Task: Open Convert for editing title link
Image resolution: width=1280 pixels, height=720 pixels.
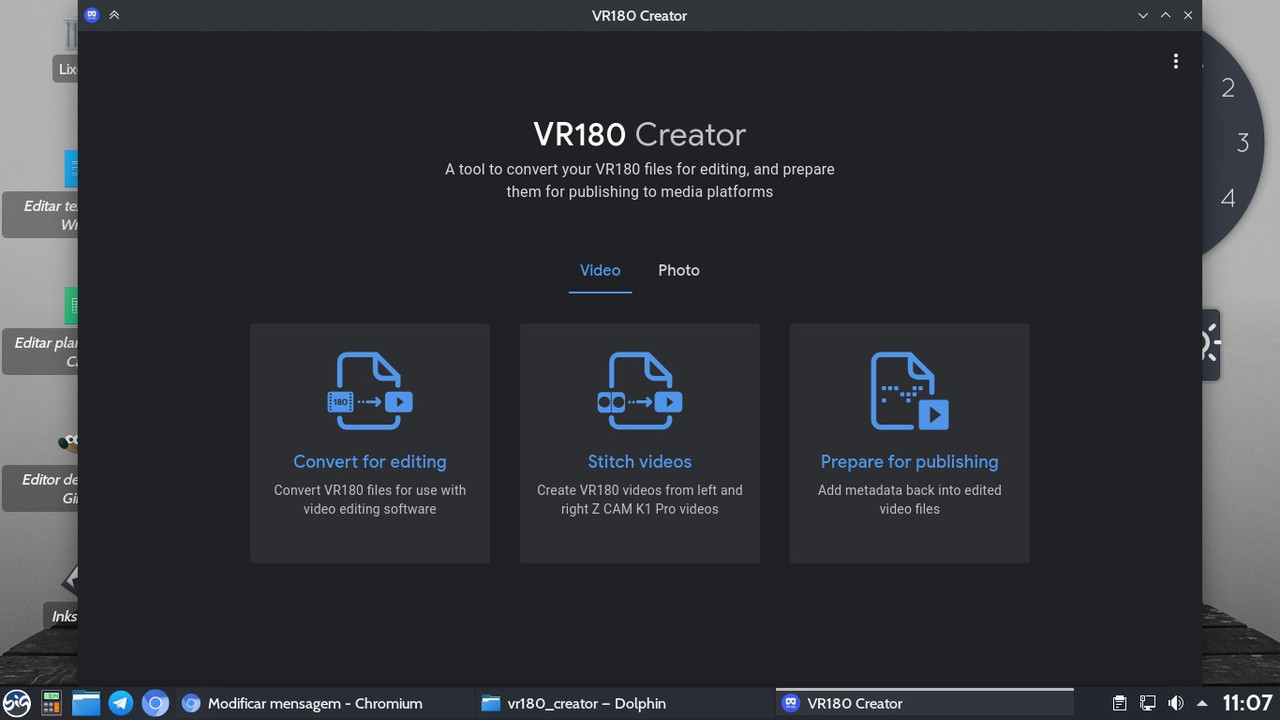Action: [x=370, y=462]
